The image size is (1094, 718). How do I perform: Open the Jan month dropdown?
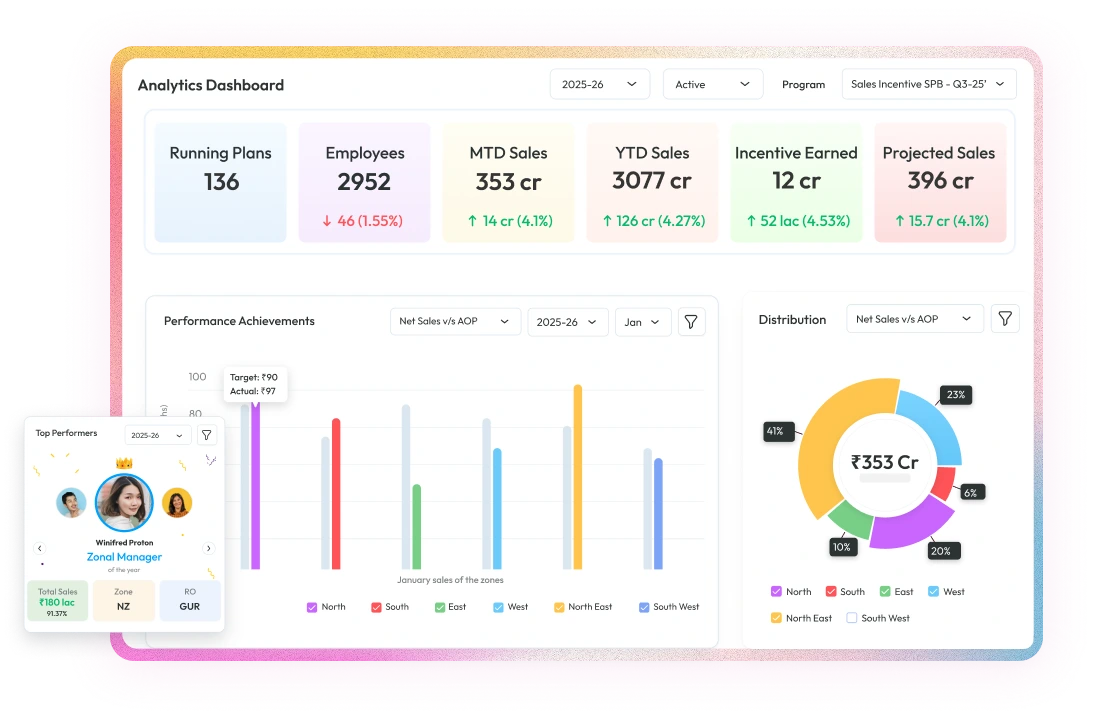(642, 322)
